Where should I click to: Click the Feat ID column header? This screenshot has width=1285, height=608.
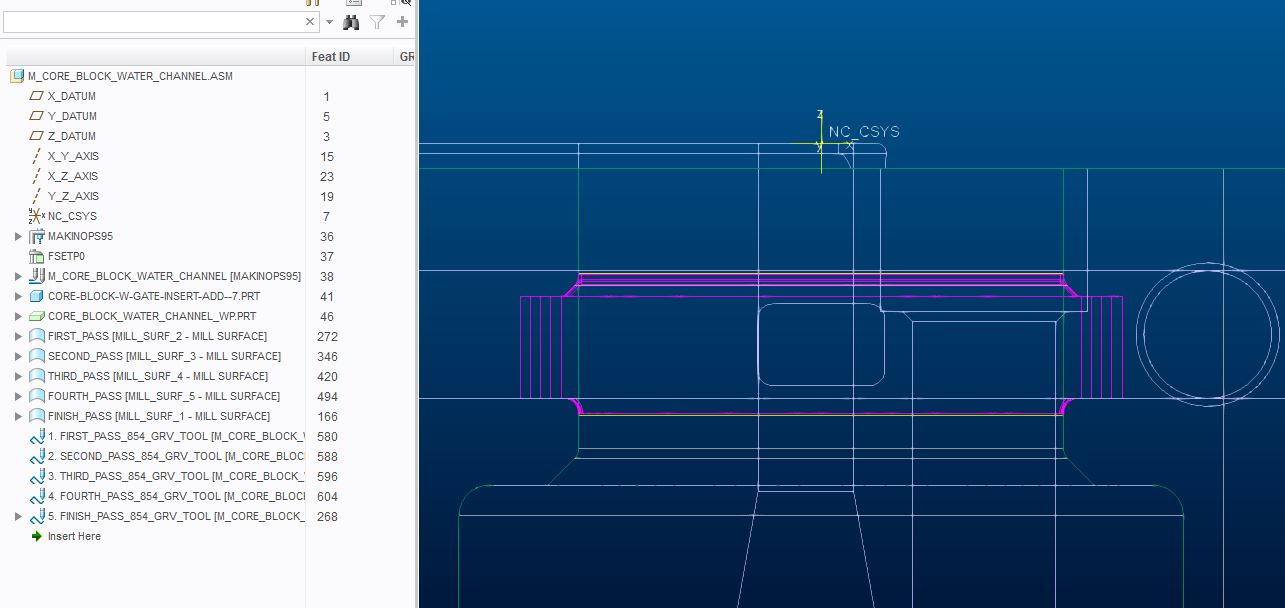tap(330, 57)
